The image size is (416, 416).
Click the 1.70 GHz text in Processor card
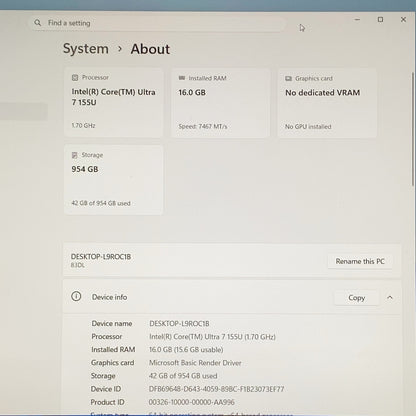click(x=83, y=125)
